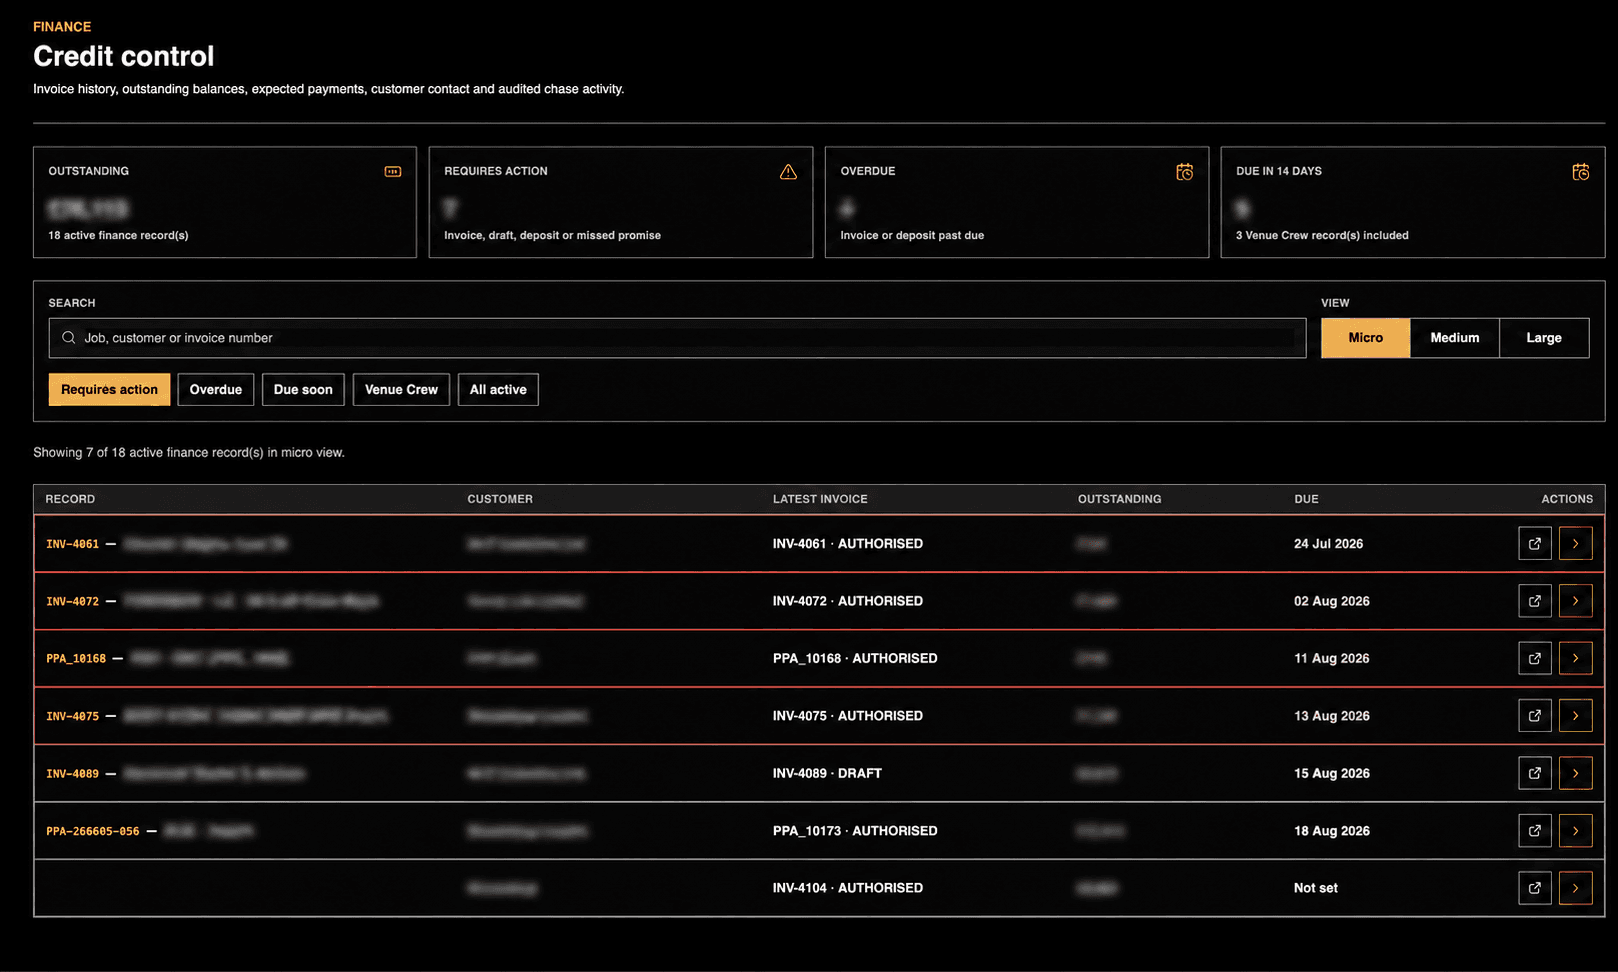Click the Due column header
The height and width of the screenshot is (972, 1618).
(x=1306, y=499)
